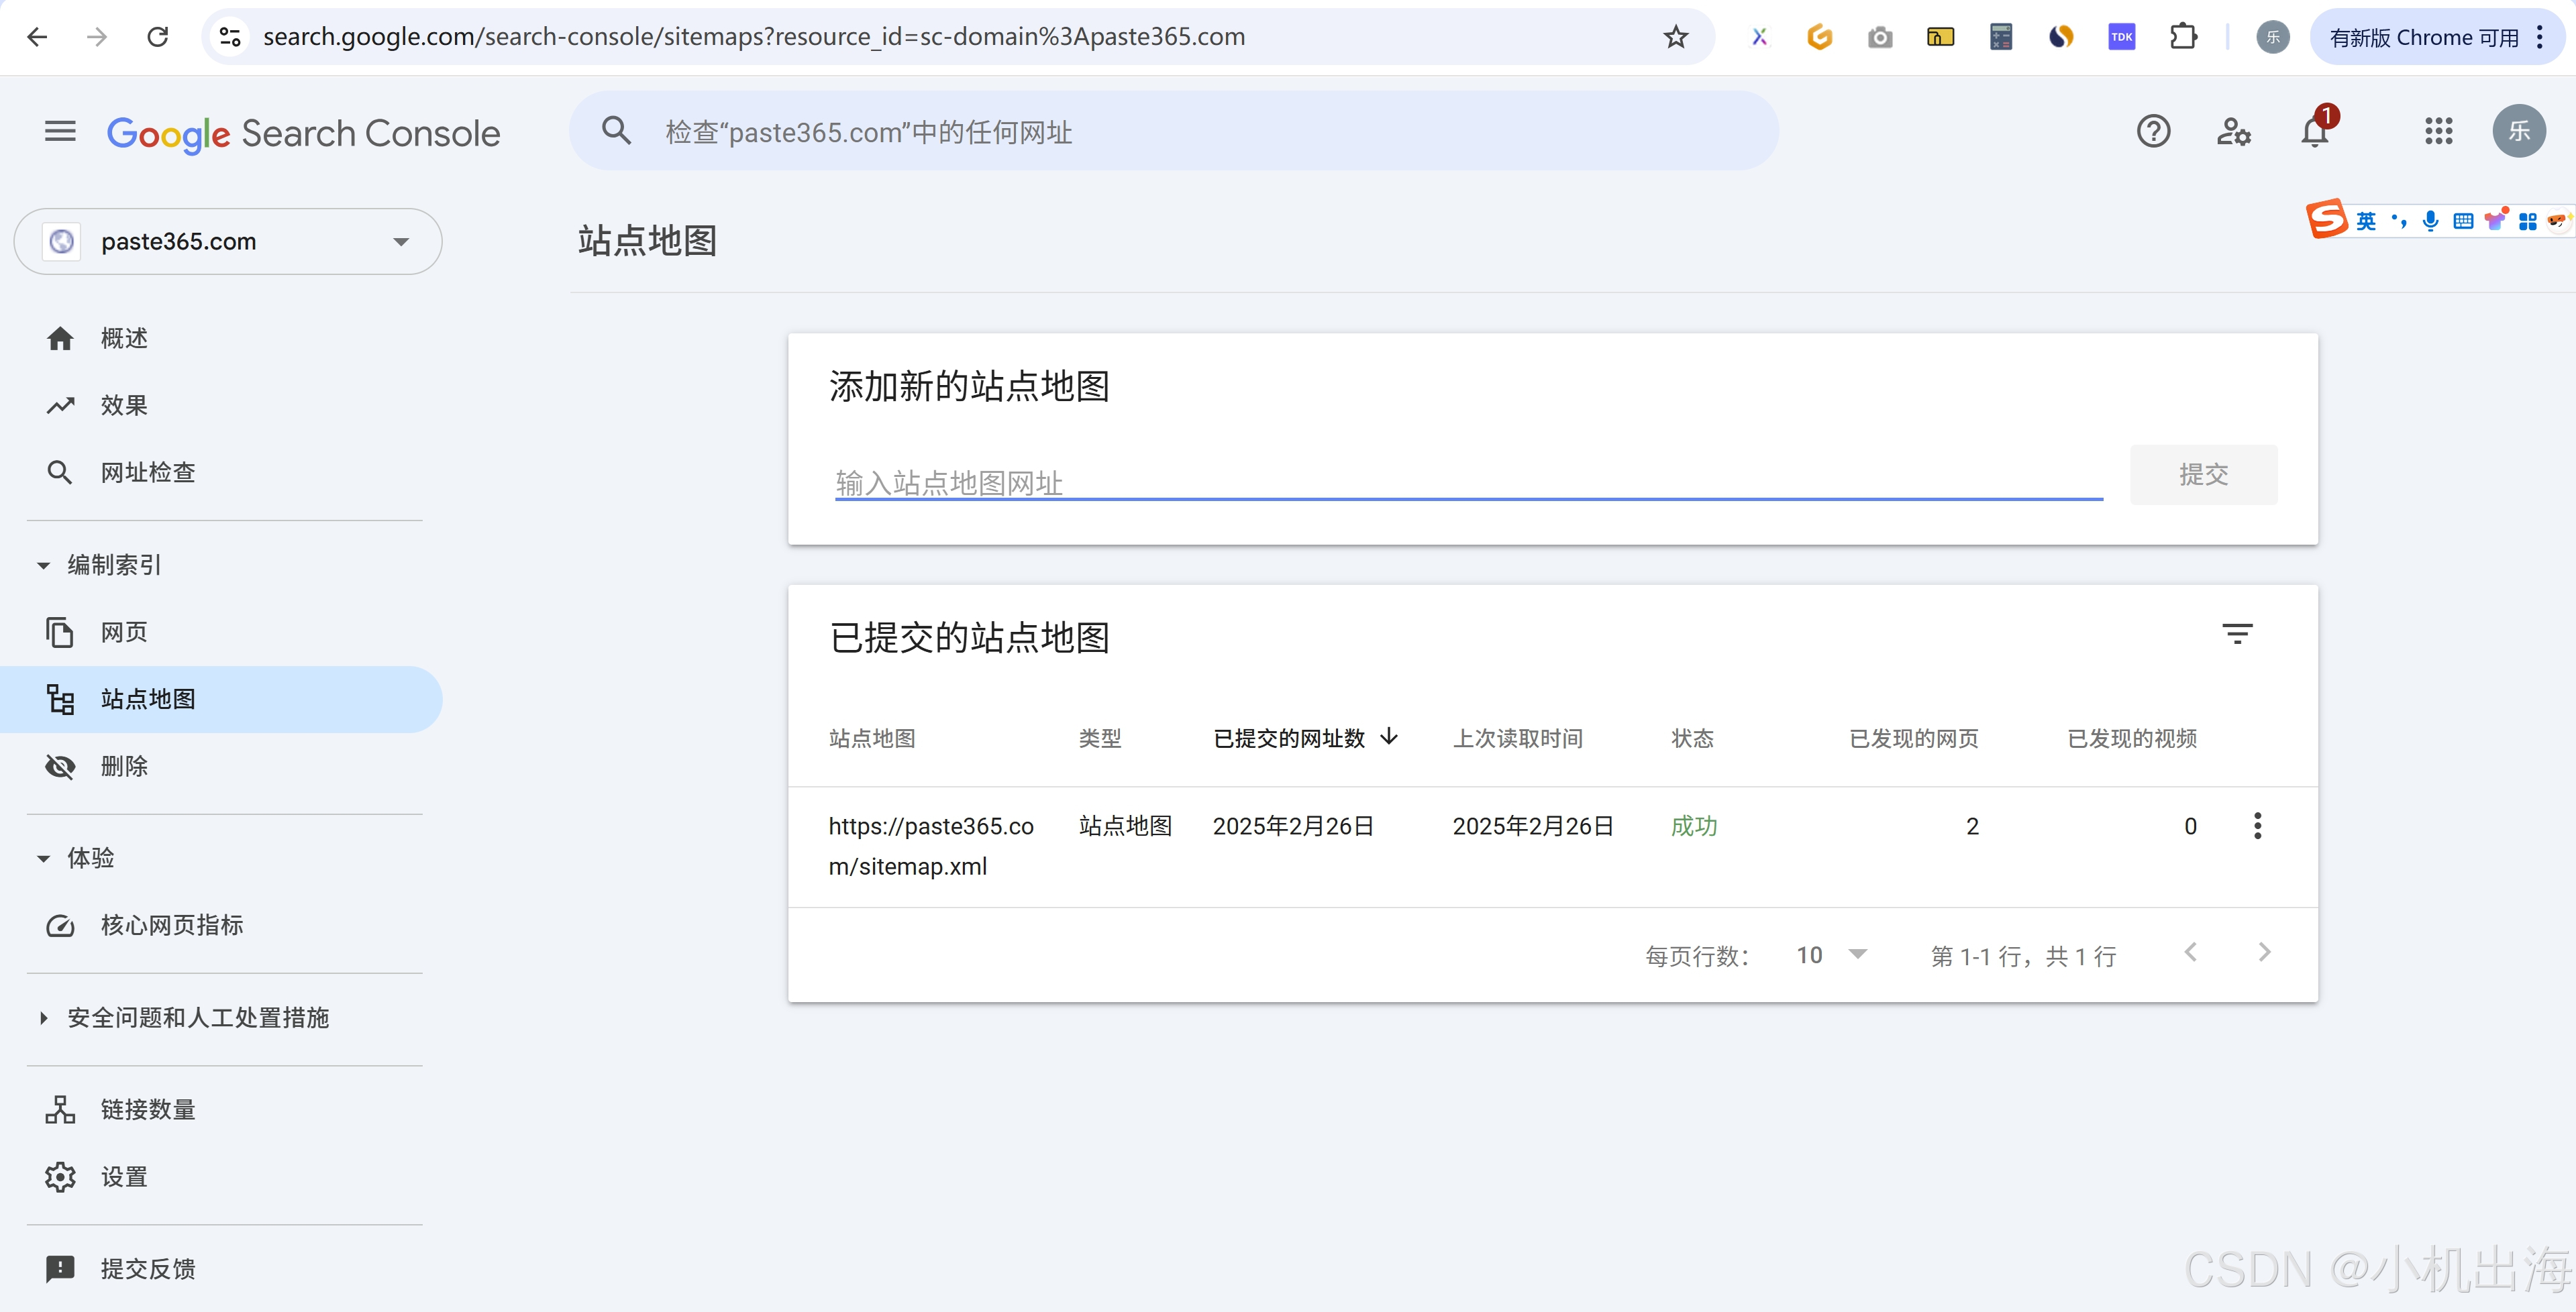Focus the 输入站点地图网址 input field
This screenshot has width=2576, height=1312.
[1468, 483]
